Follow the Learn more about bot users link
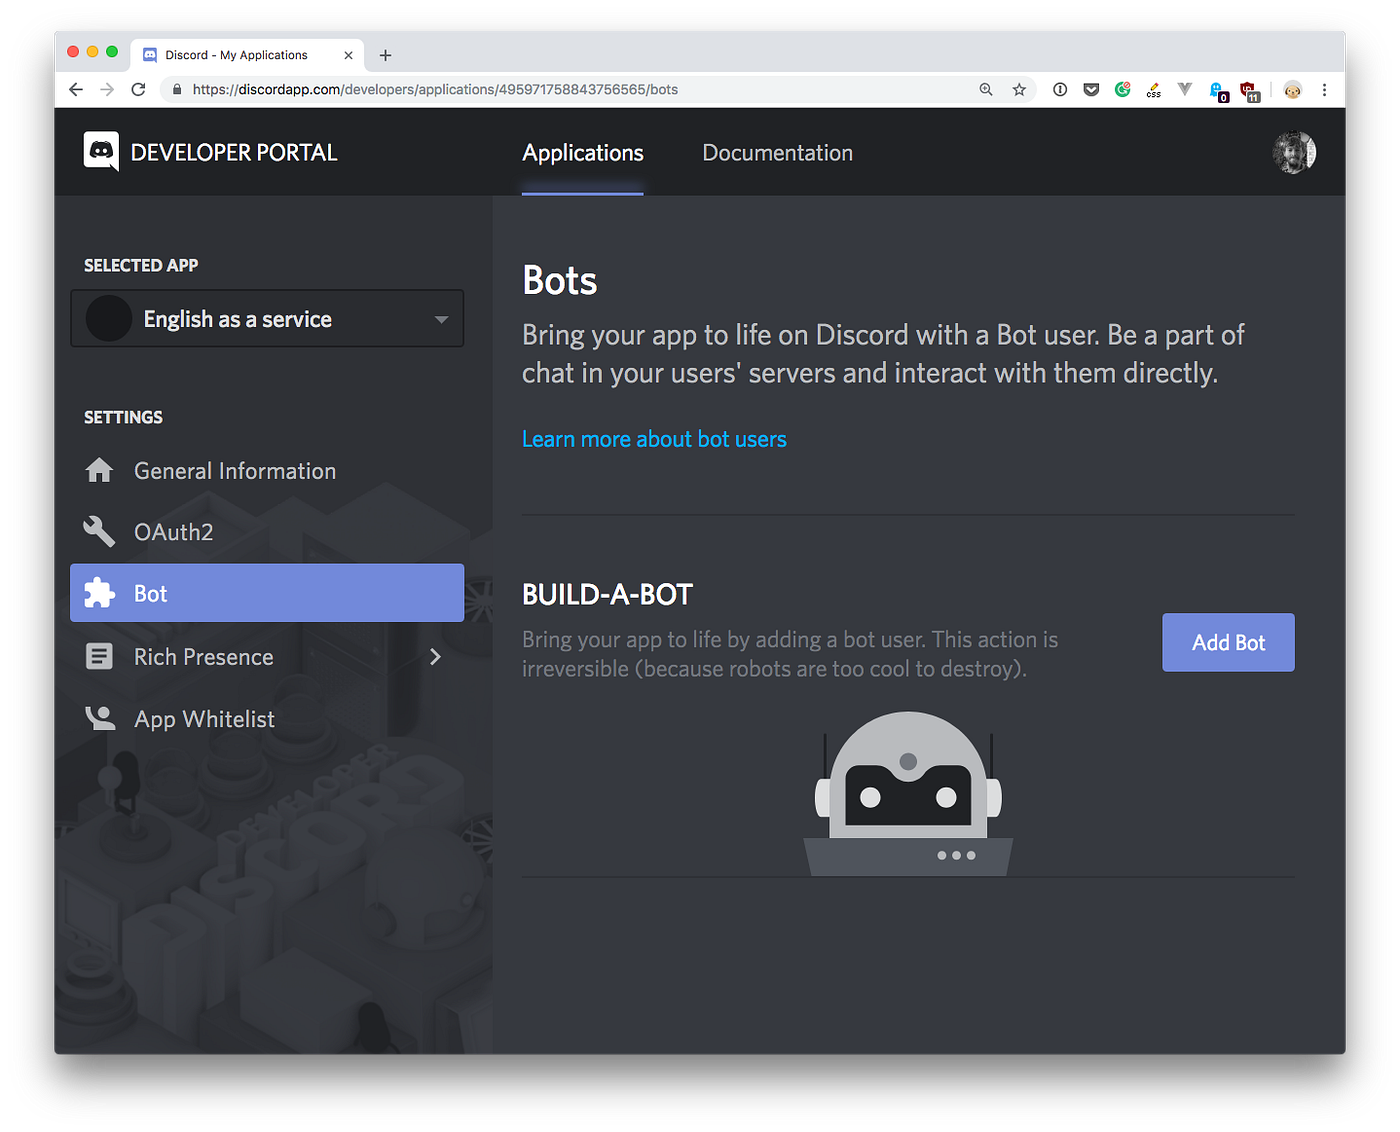Viewport: 1400px width, 1132px height. (x=654, y=439)
